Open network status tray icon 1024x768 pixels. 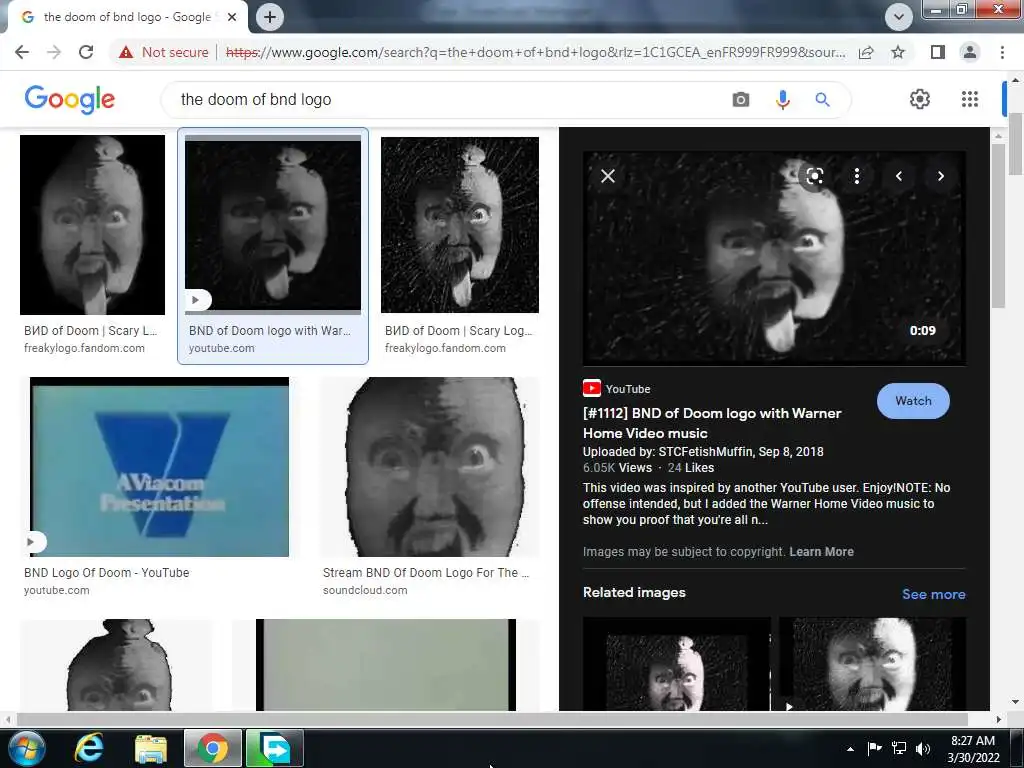[x=899, y=748]
